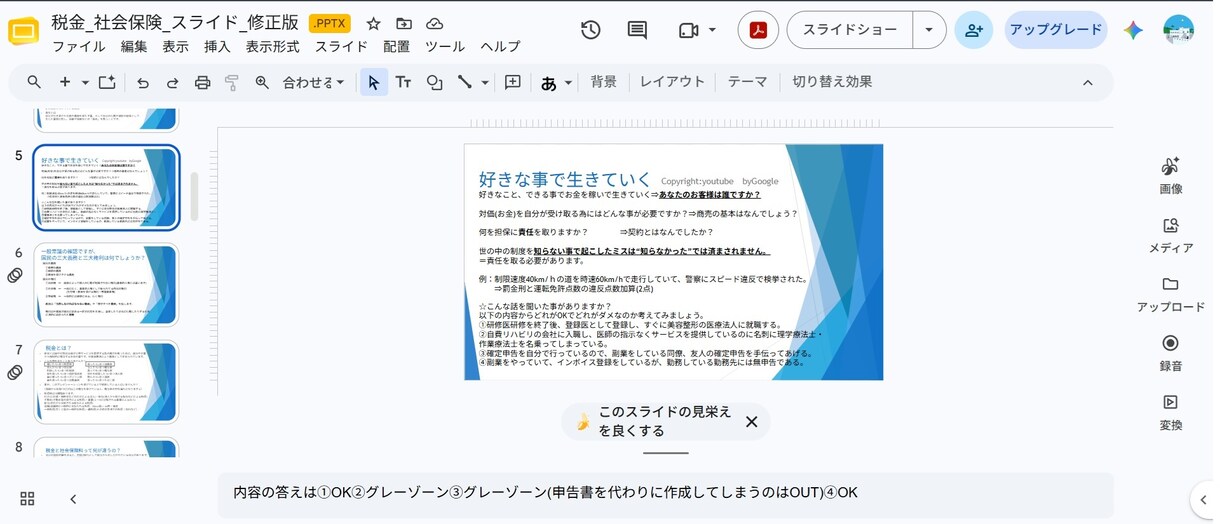Check cloud document status icon
Screen dimensions: 1220x524
[435, 24]
